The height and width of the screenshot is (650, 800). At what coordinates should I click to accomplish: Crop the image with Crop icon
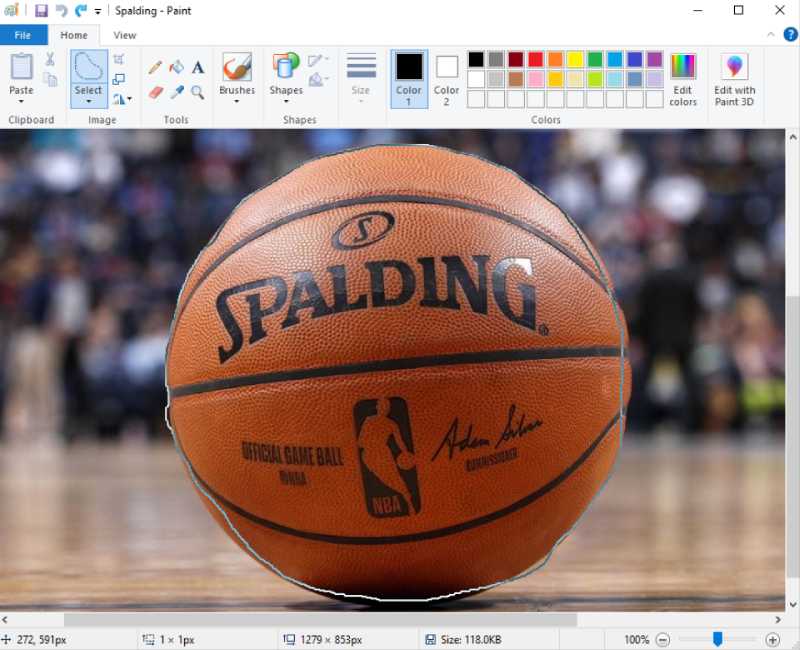coord(119,59)
